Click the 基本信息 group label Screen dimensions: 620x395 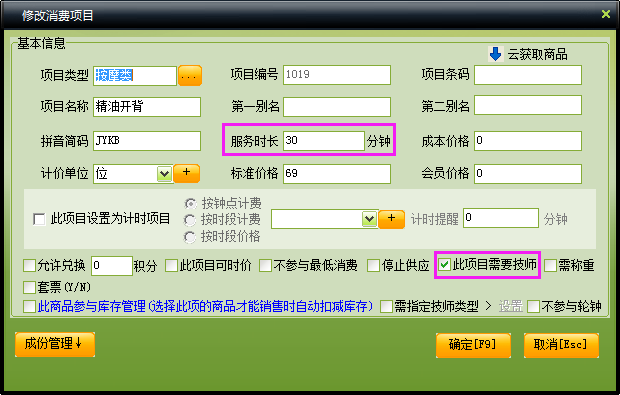(x=41, y=43)
